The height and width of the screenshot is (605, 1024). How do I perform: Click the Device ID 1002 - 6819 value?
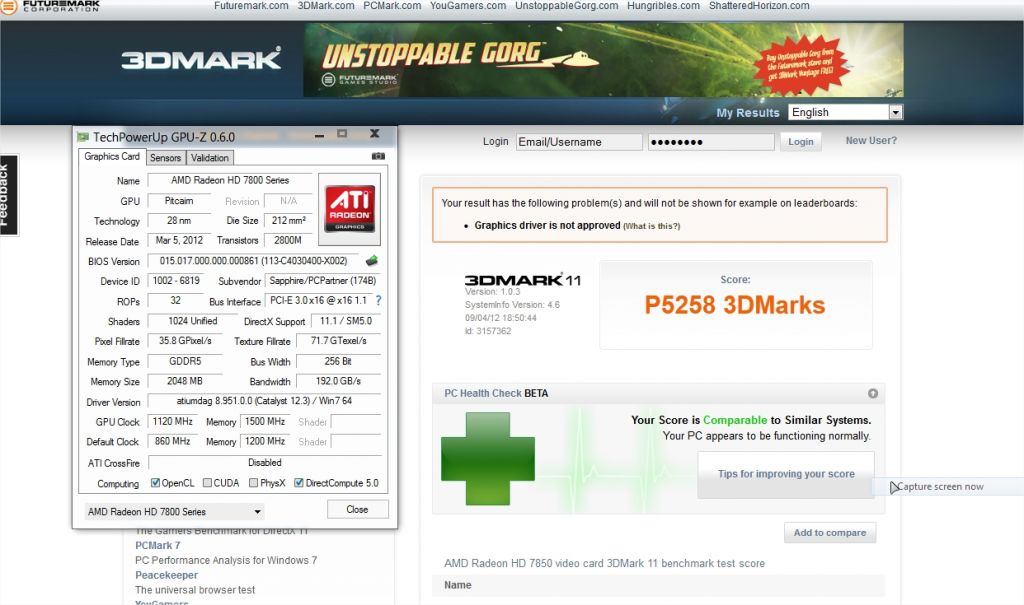click(176, 281)
